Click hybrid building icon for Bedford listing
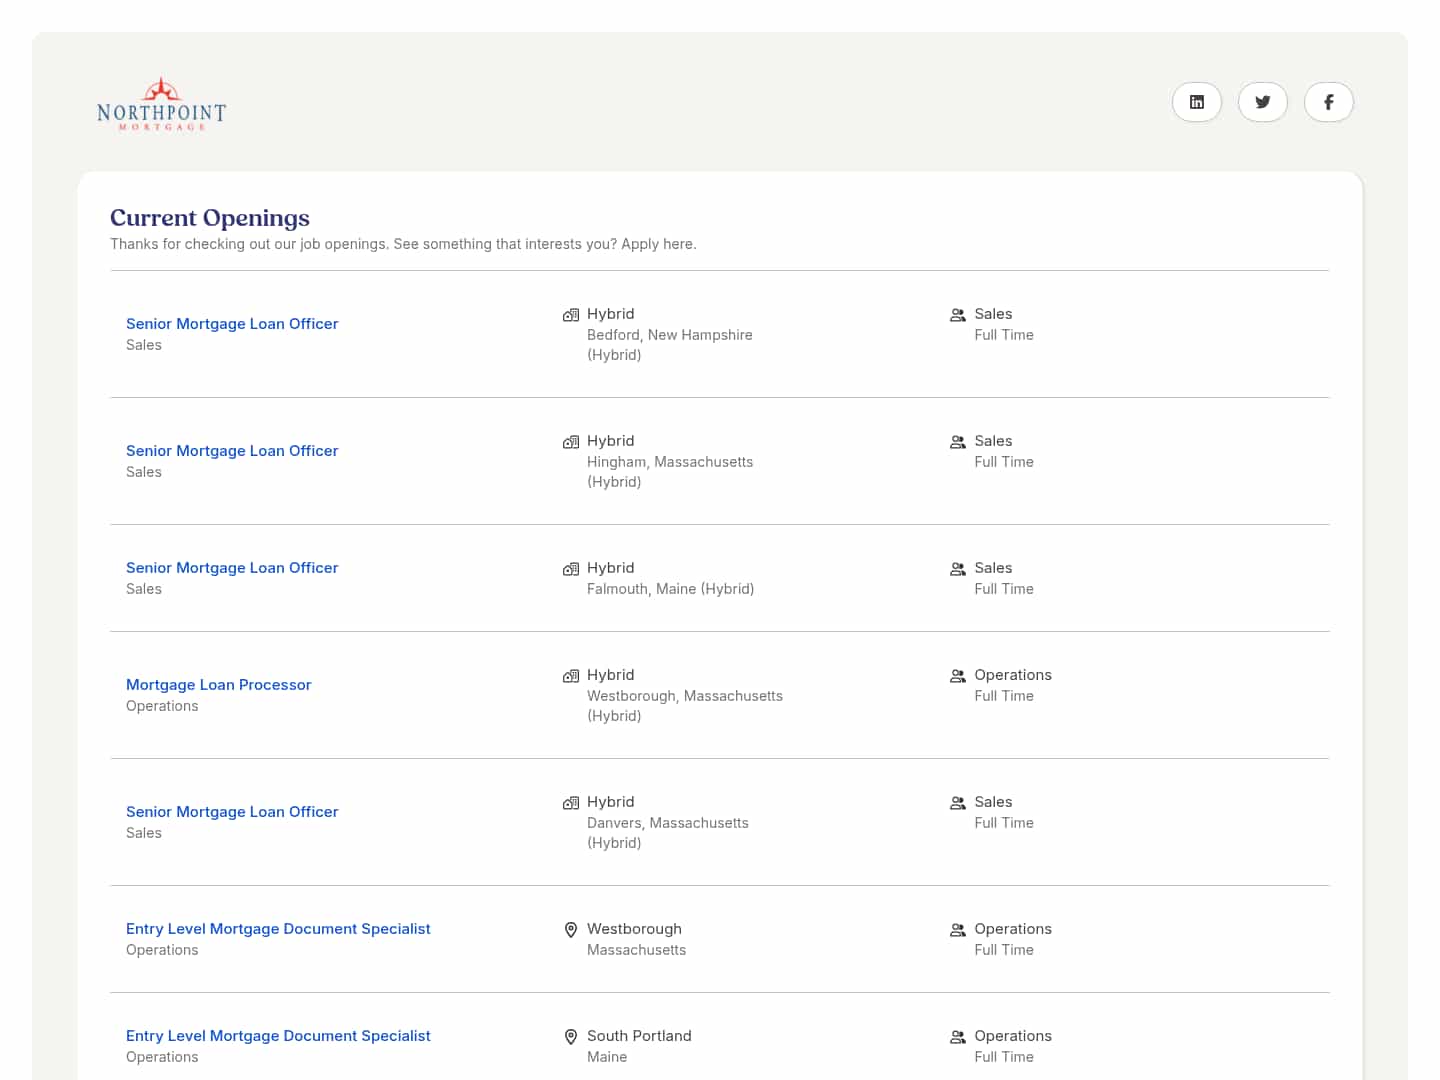 [571, 315]
